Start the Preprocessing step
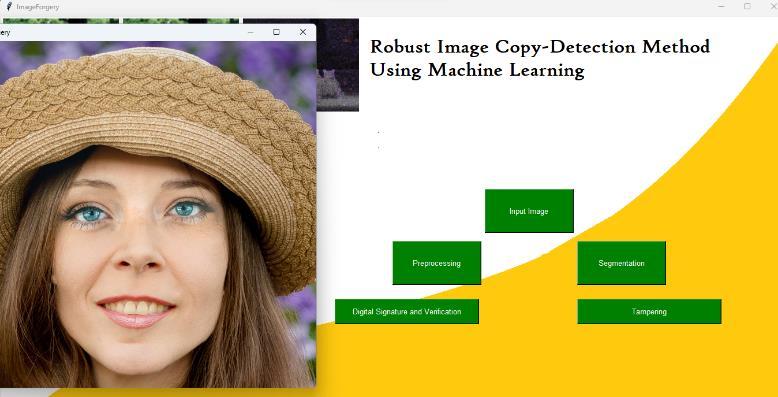The width and height of the screenshot is (778, 397). point(437,263)
